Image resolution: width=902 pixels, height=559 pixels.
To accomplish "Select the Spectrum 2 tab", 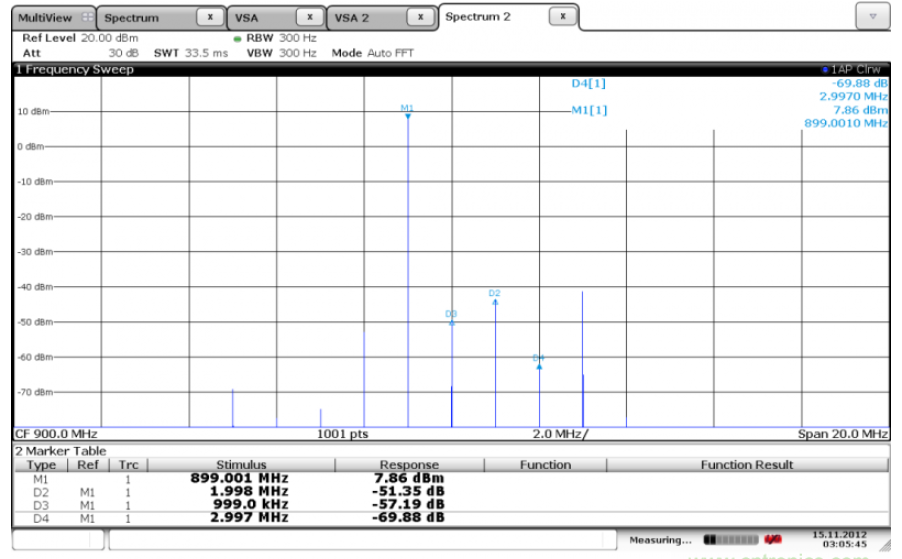I will tap(509, 17).
